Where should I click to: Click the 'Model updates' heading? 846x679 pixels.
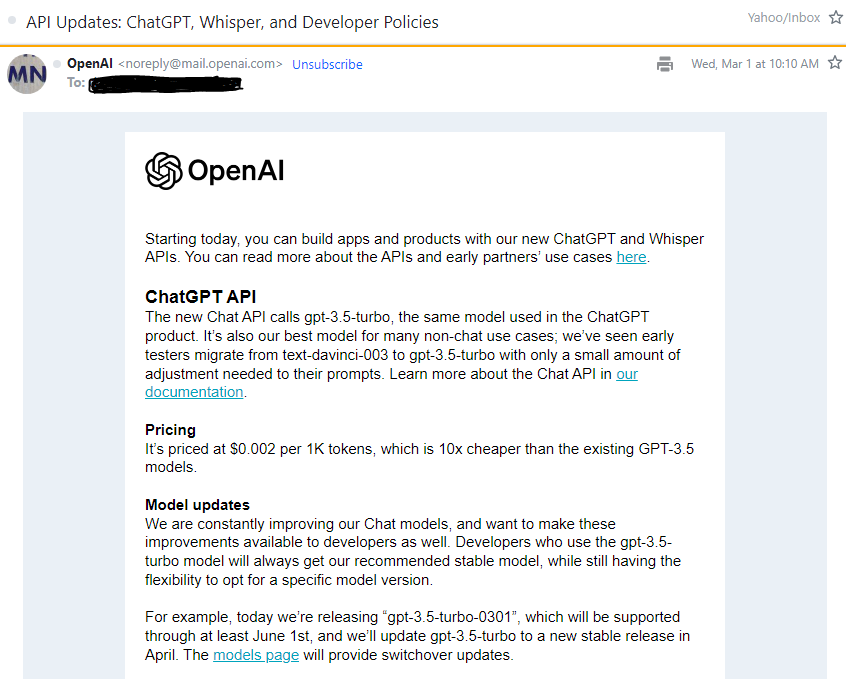[197, 505]
